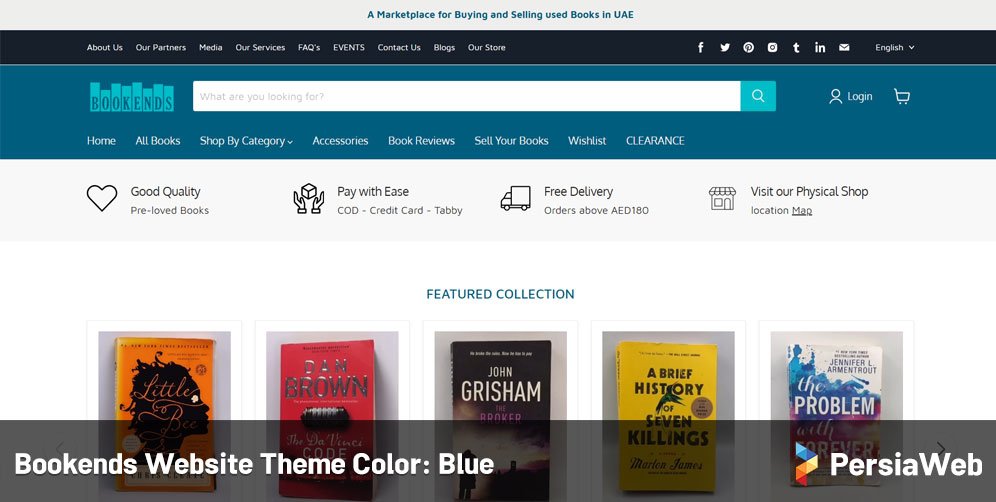Image resolution: width=996 pixels, height=502 pixels.
Task: Open Book Reviews page
Action: [x=421, y=141]
